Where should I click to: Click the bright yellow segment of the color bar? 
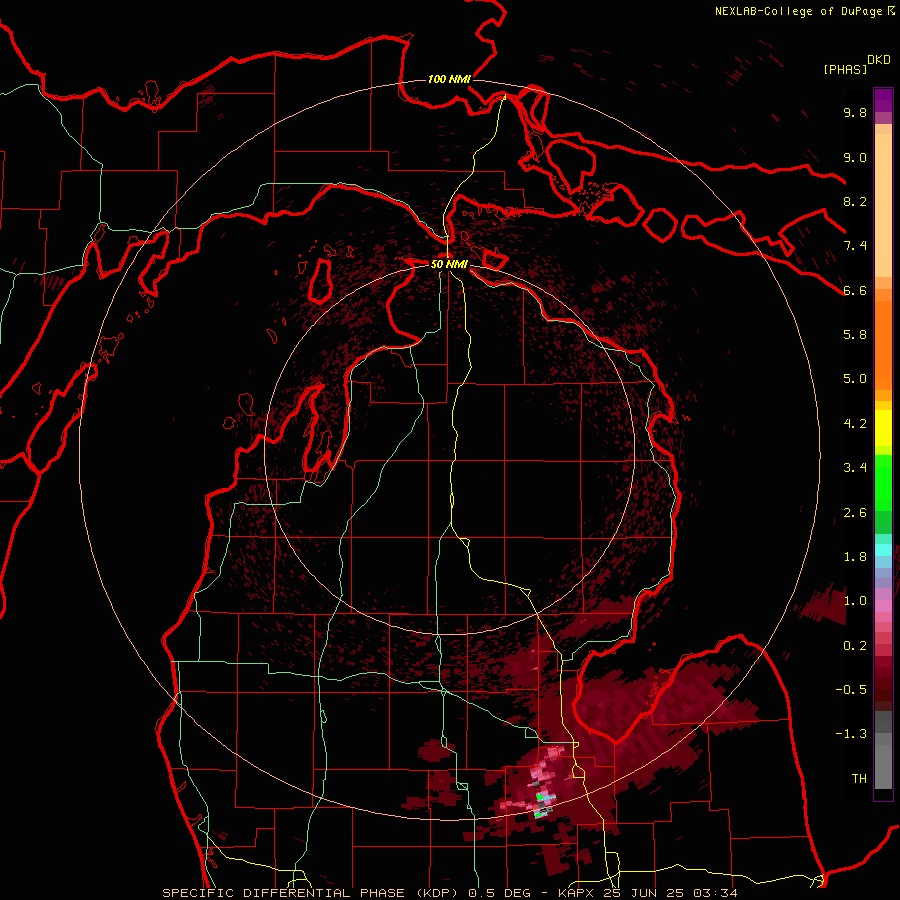coord(883,428)
